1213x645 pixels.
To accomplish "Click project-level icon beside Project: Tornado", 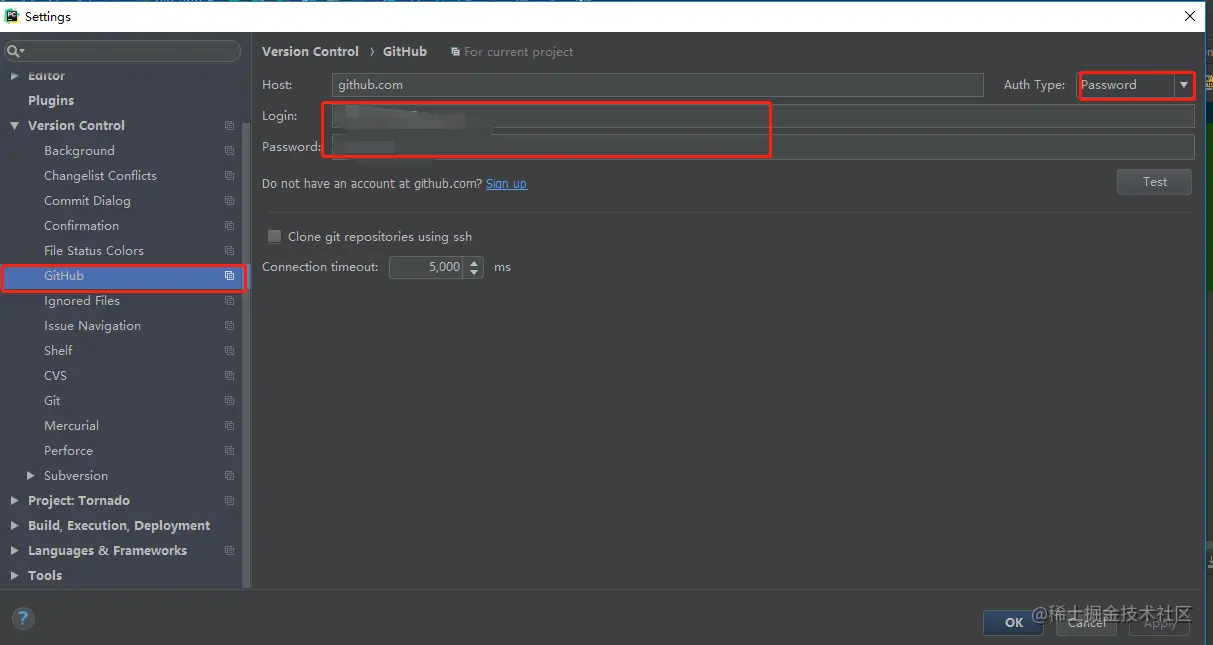I will pos(229,501).
